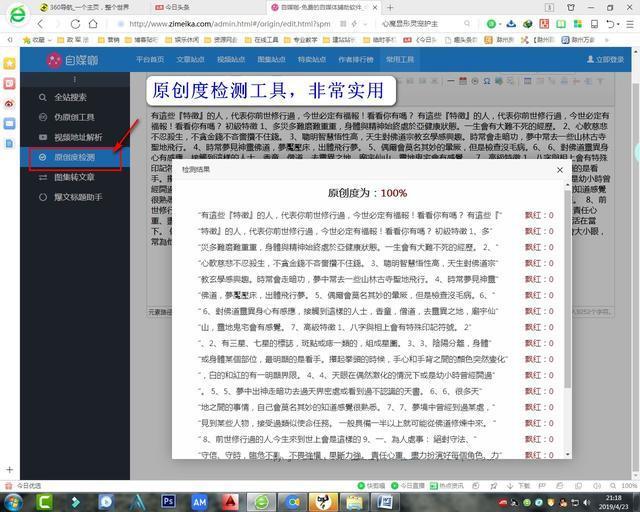Image resolution: width=640 pixels, height=512 pixels.
Task: Open the 收藏 bookmarks dropdown
Action: (35, 40)
